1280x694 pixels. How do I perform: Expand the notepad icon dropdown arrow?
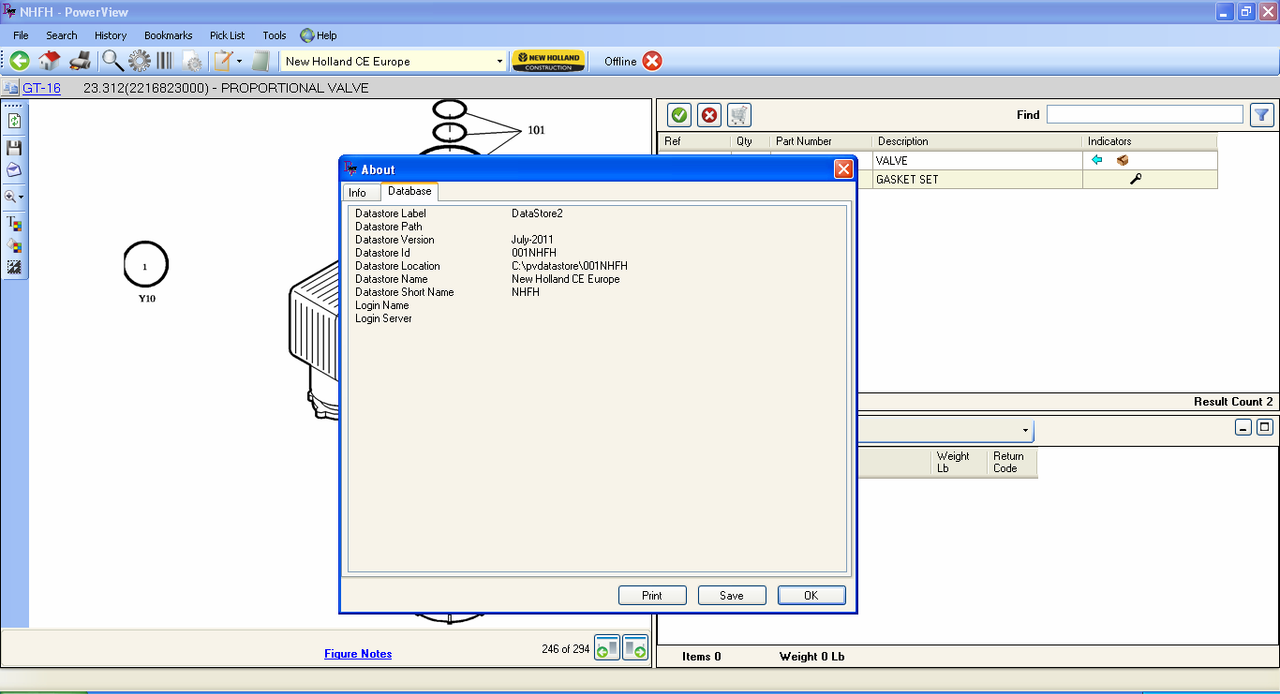click(239, 62)
